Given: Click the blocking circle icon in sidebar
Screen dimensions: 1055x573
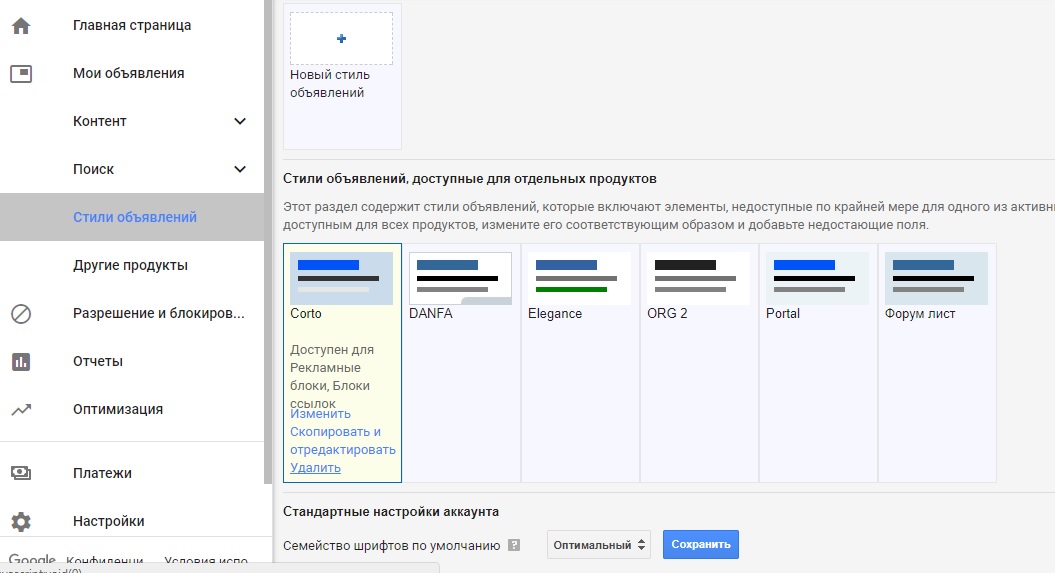Looking at the screenshot, I should pos(20,314).
